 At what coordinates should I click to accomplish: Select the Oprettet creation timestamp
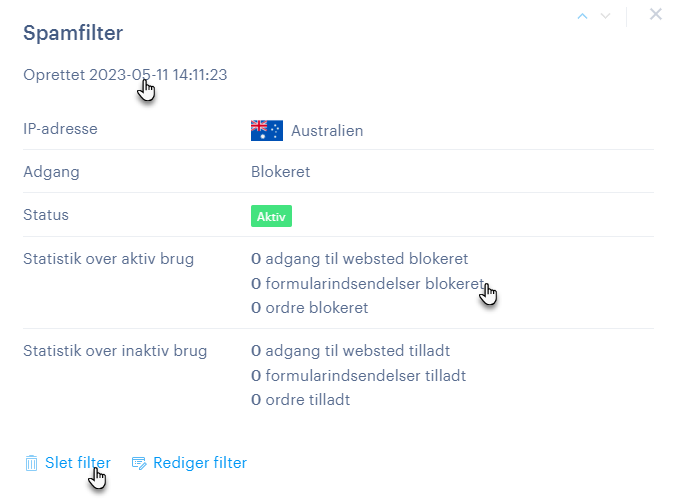[125, 74]
